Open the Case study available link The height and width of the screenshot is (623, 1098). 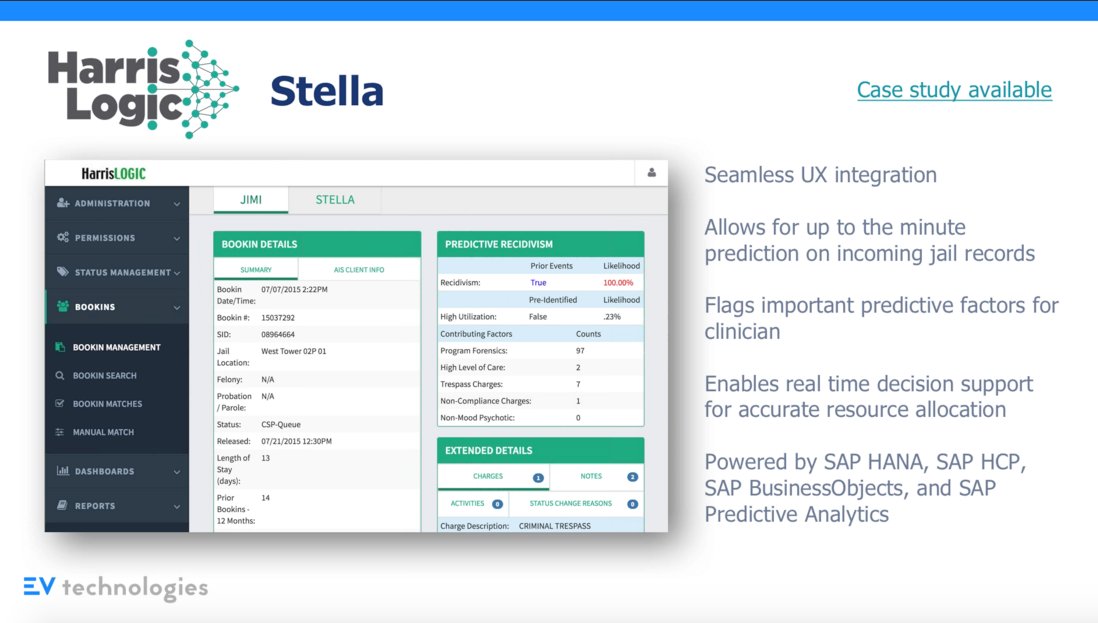tap(954, 90)
